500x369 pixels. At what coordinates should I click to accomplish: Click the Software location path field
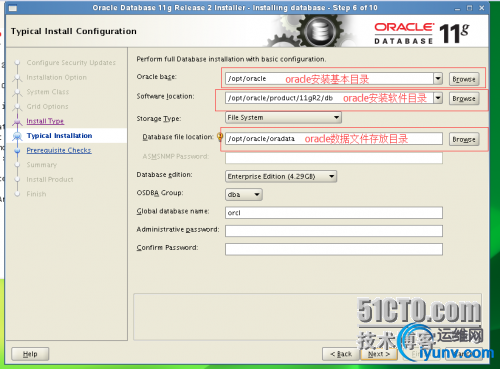[x=329, y=98]
